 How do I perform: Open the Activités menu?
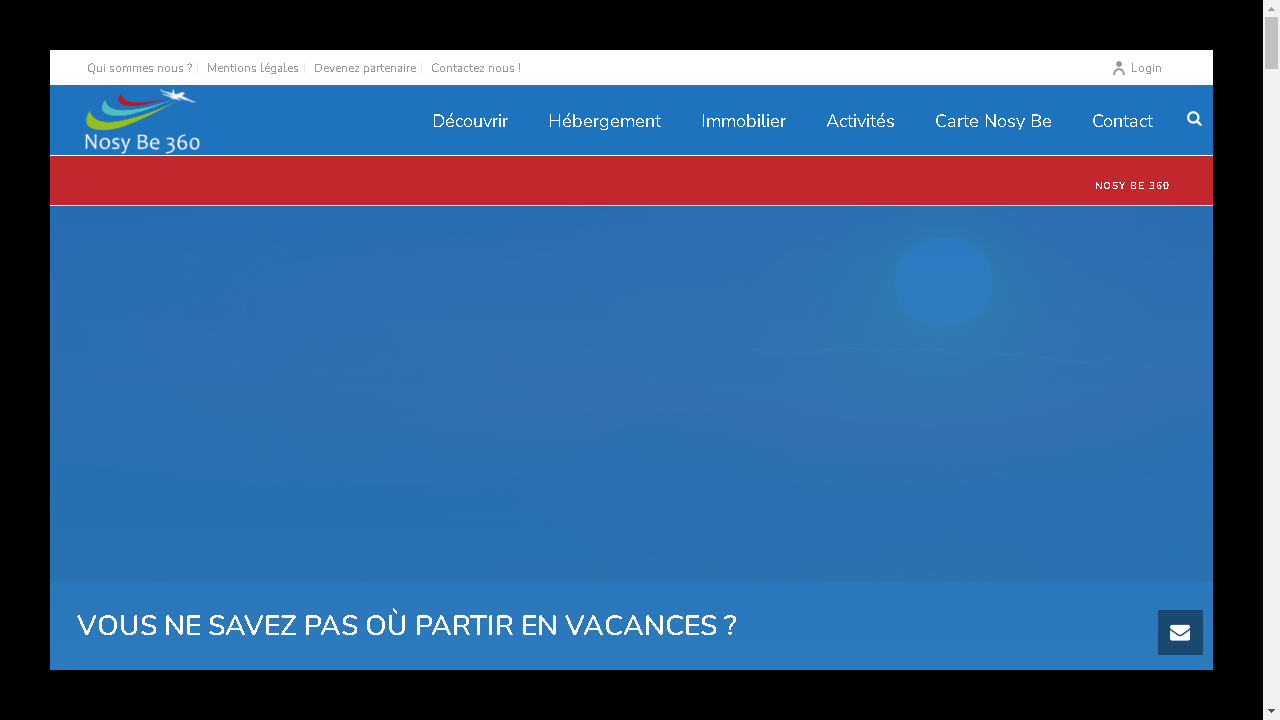[860, 121]
